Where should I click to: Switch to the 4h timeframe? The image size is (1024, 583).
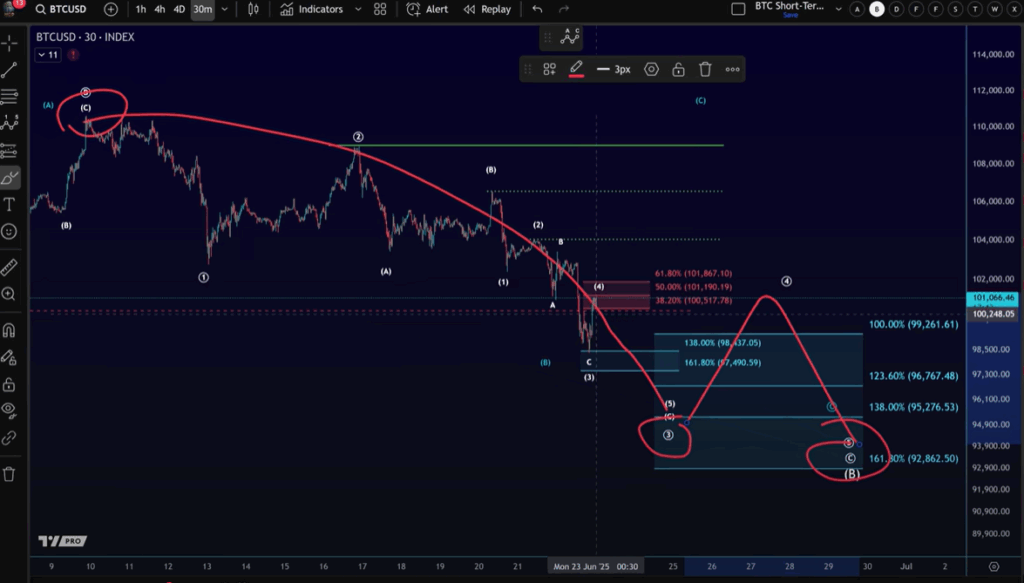[x=159, y=9]
